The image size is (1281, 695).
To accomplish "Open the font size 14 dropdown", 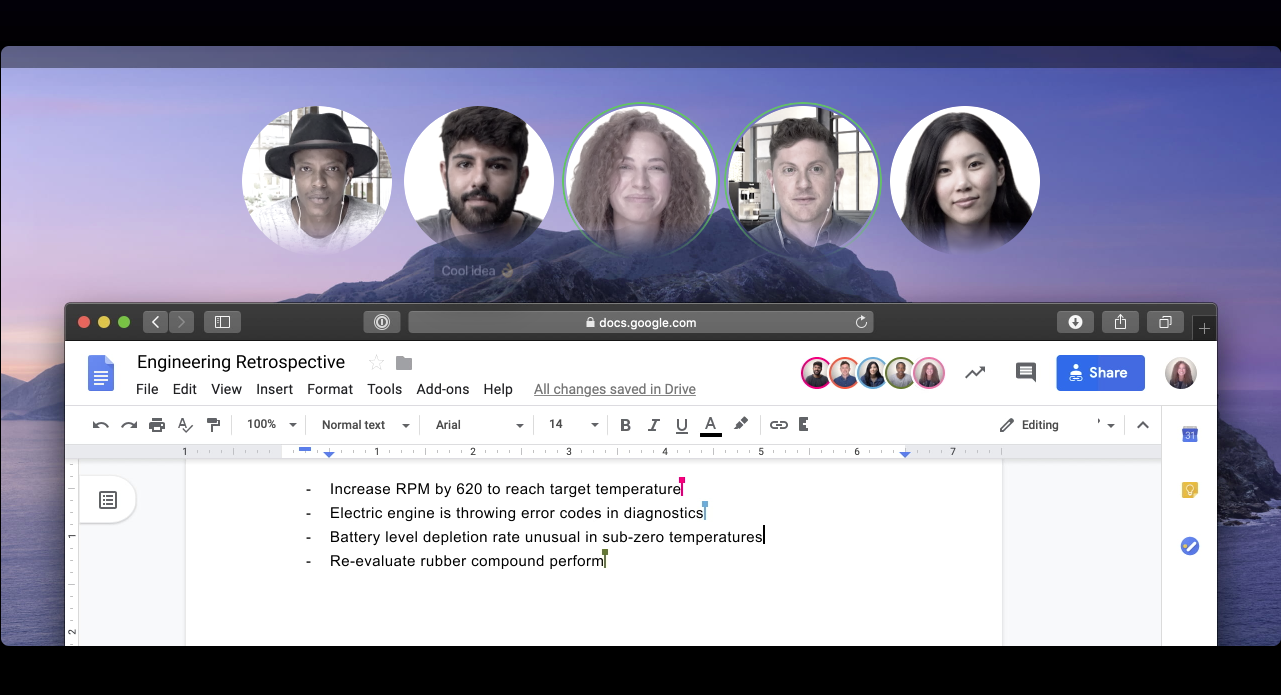I will click(x=574, y=425).
